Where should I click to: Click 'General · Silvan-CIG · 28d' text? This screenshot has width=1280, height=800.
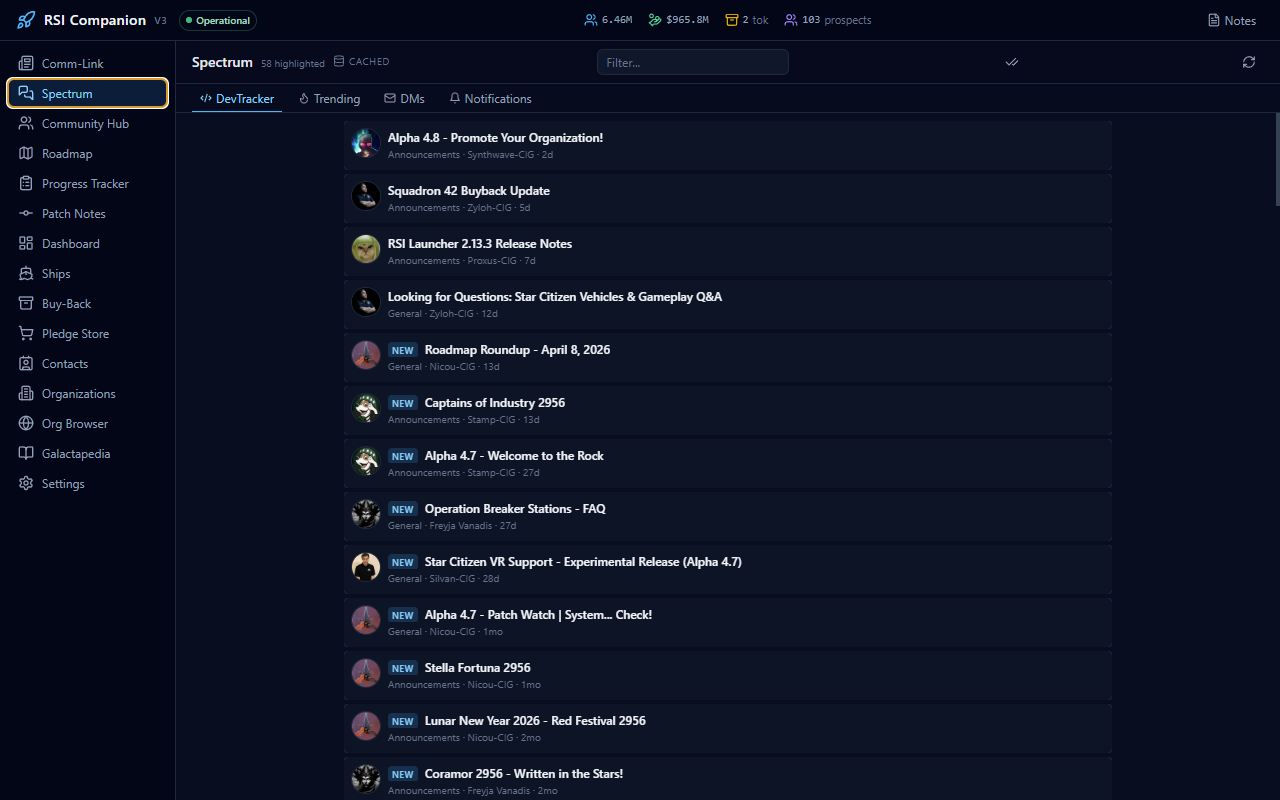[443, 579]
